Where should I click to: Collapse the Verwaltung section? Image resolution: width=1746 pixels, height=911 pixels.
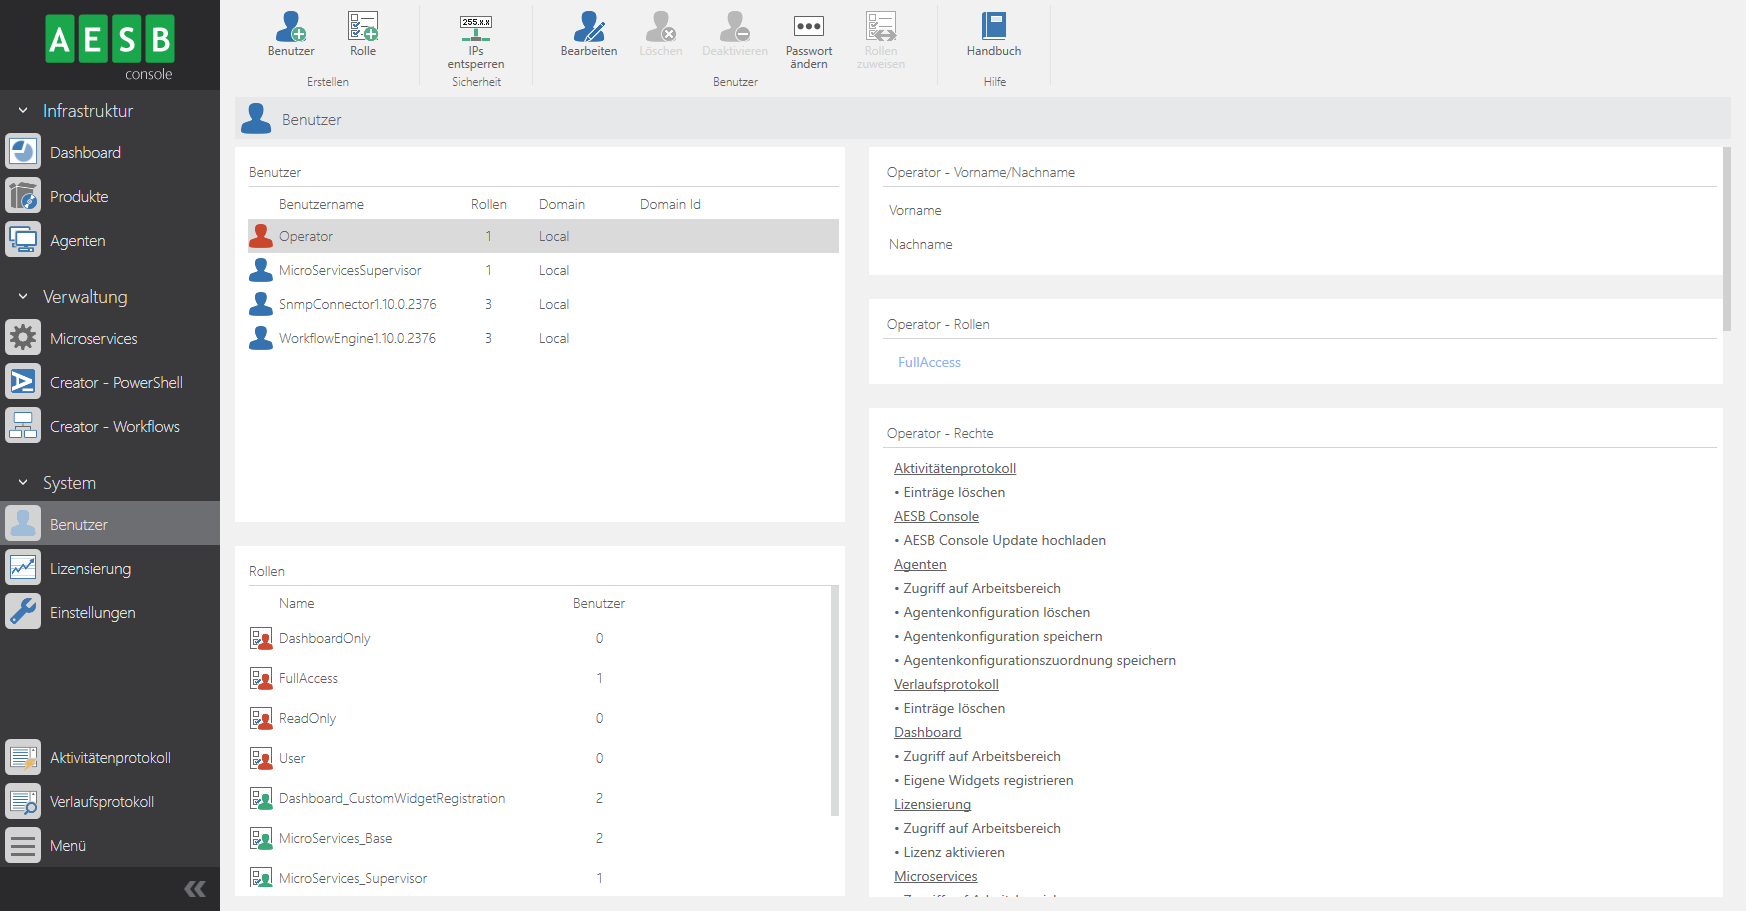point(23,297)
